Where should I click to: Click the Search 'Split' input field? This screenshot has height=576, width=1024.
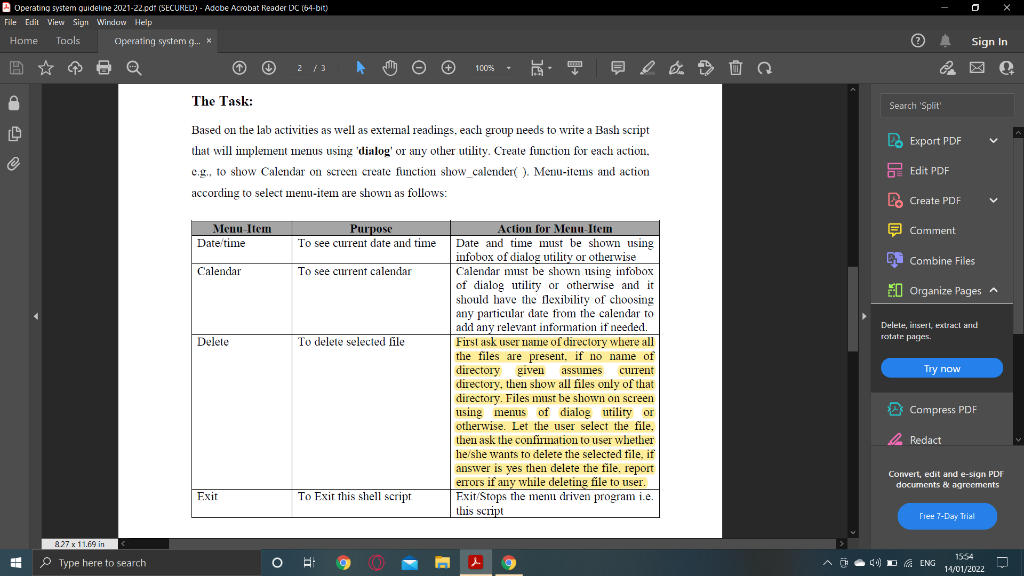coord(946,104)
